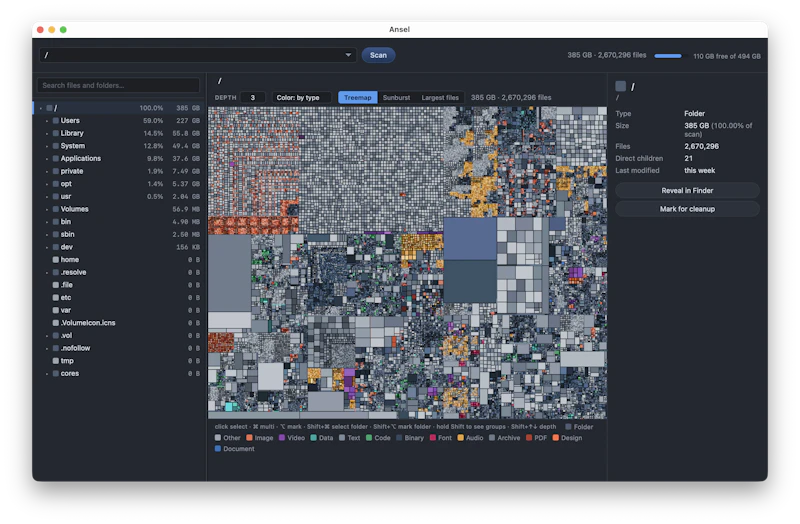Screen dimensions: 800x524
Task: Click the bin folder icon in tree
Action: pos(56,222)
